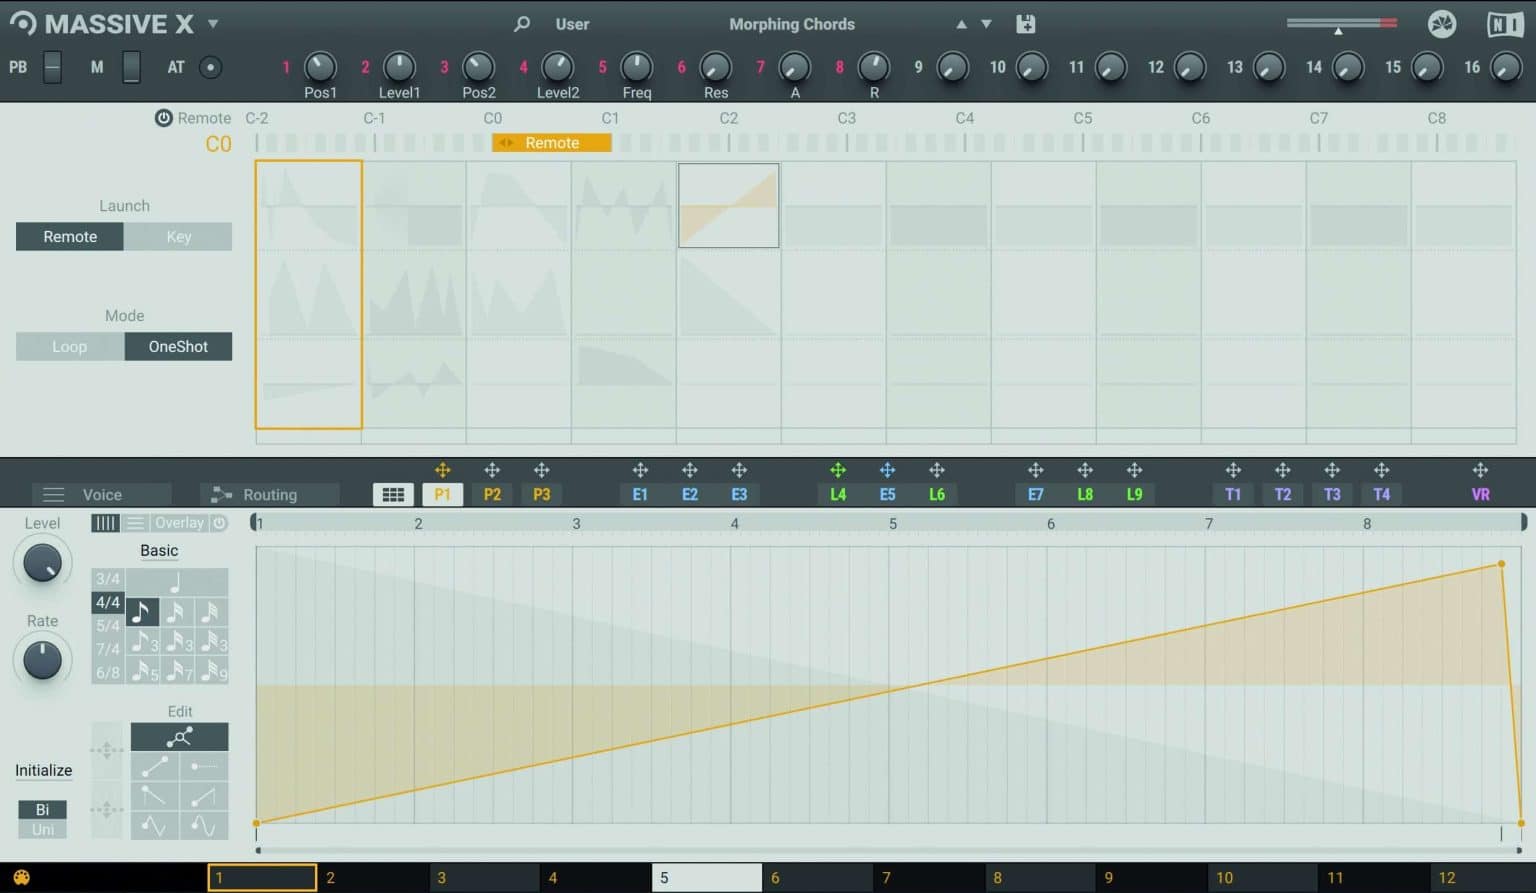
Task: Activate the pencil vertical-bars draw mode near Level
Action: pos(105,522)
